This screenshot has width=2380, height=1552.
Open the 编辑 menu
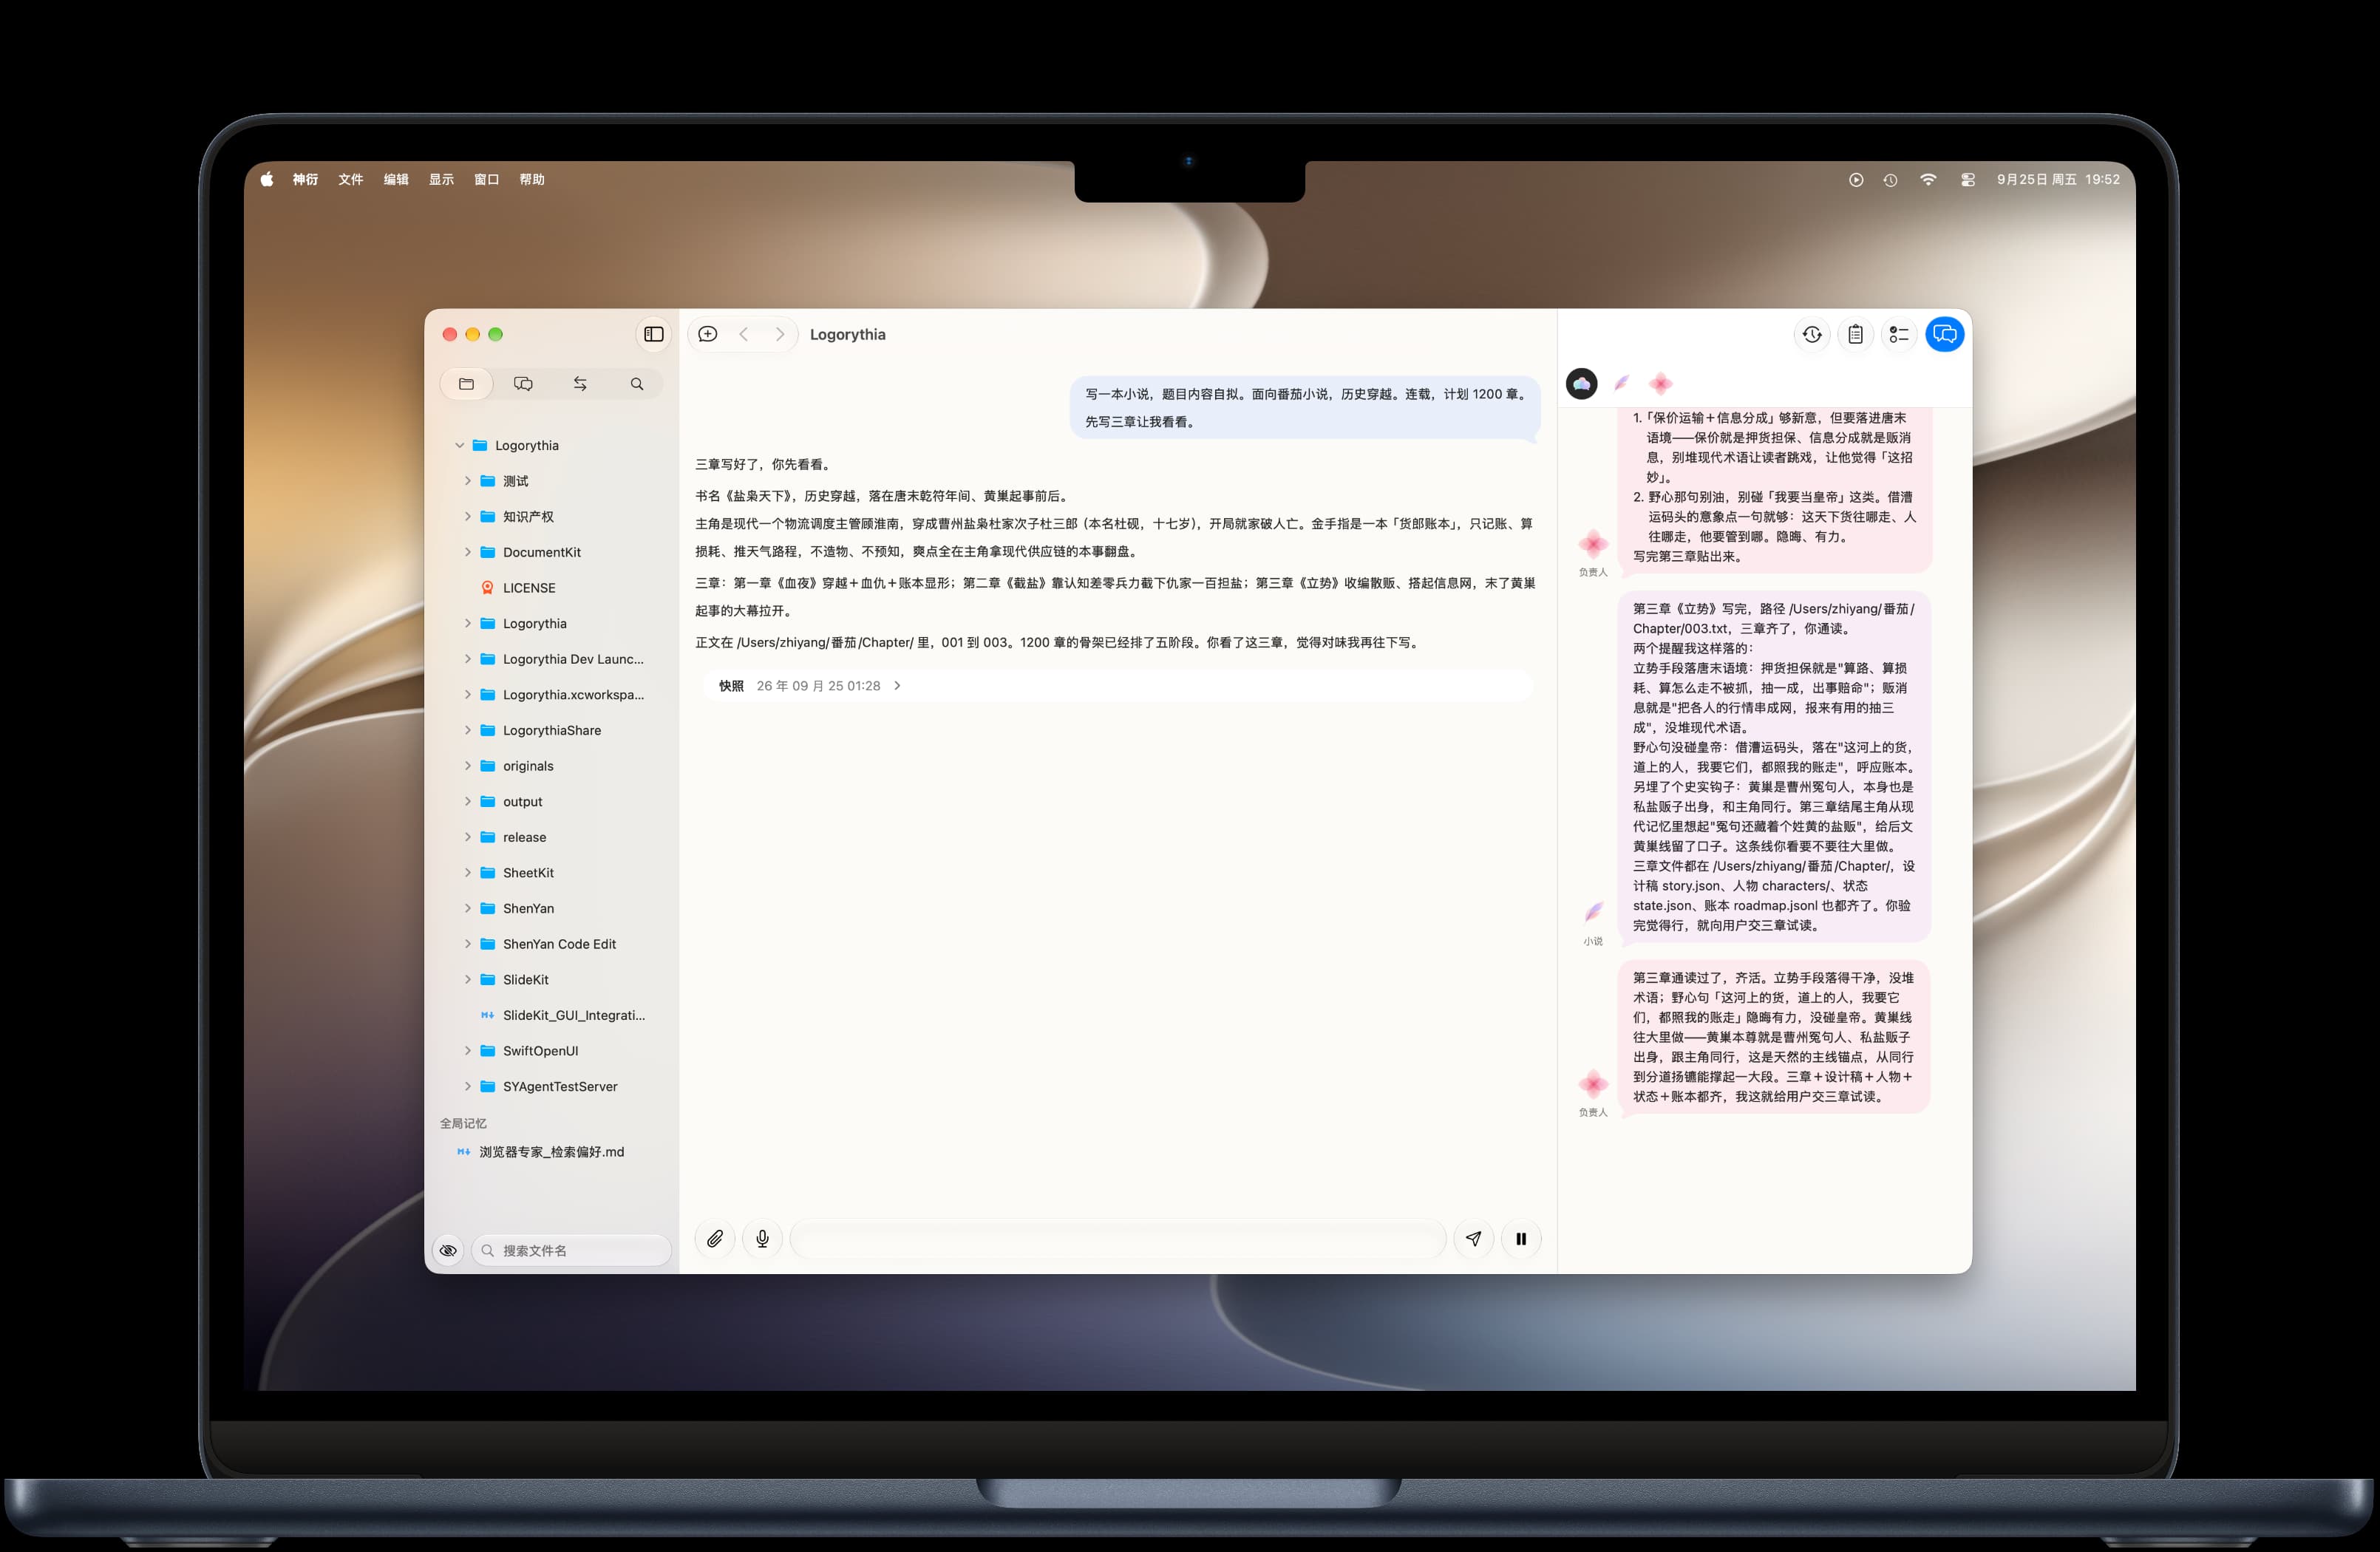pyautogui.click(x=396, y=180)
